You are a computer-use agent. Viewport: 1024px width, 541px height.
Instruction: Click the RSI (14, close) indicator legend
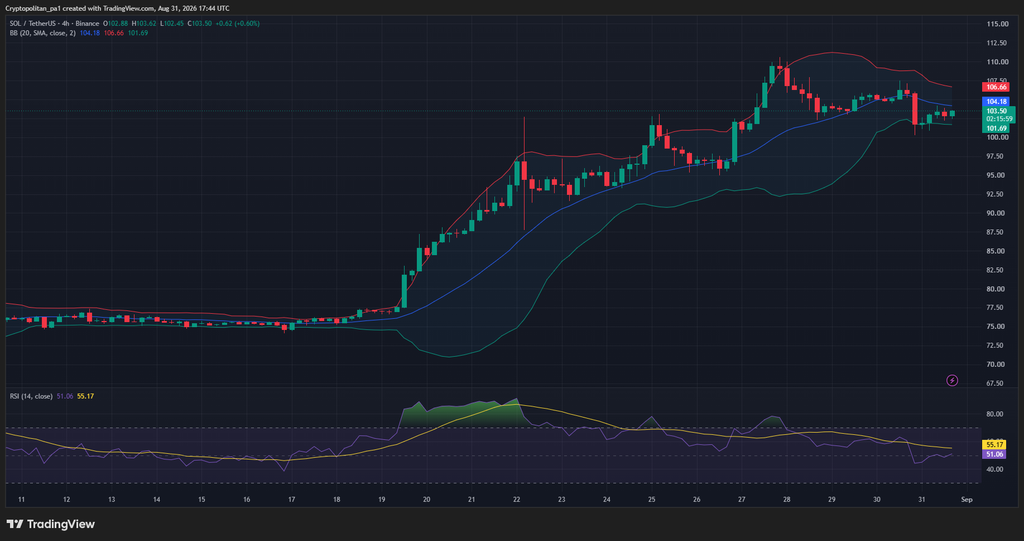[x=31, y=396]
